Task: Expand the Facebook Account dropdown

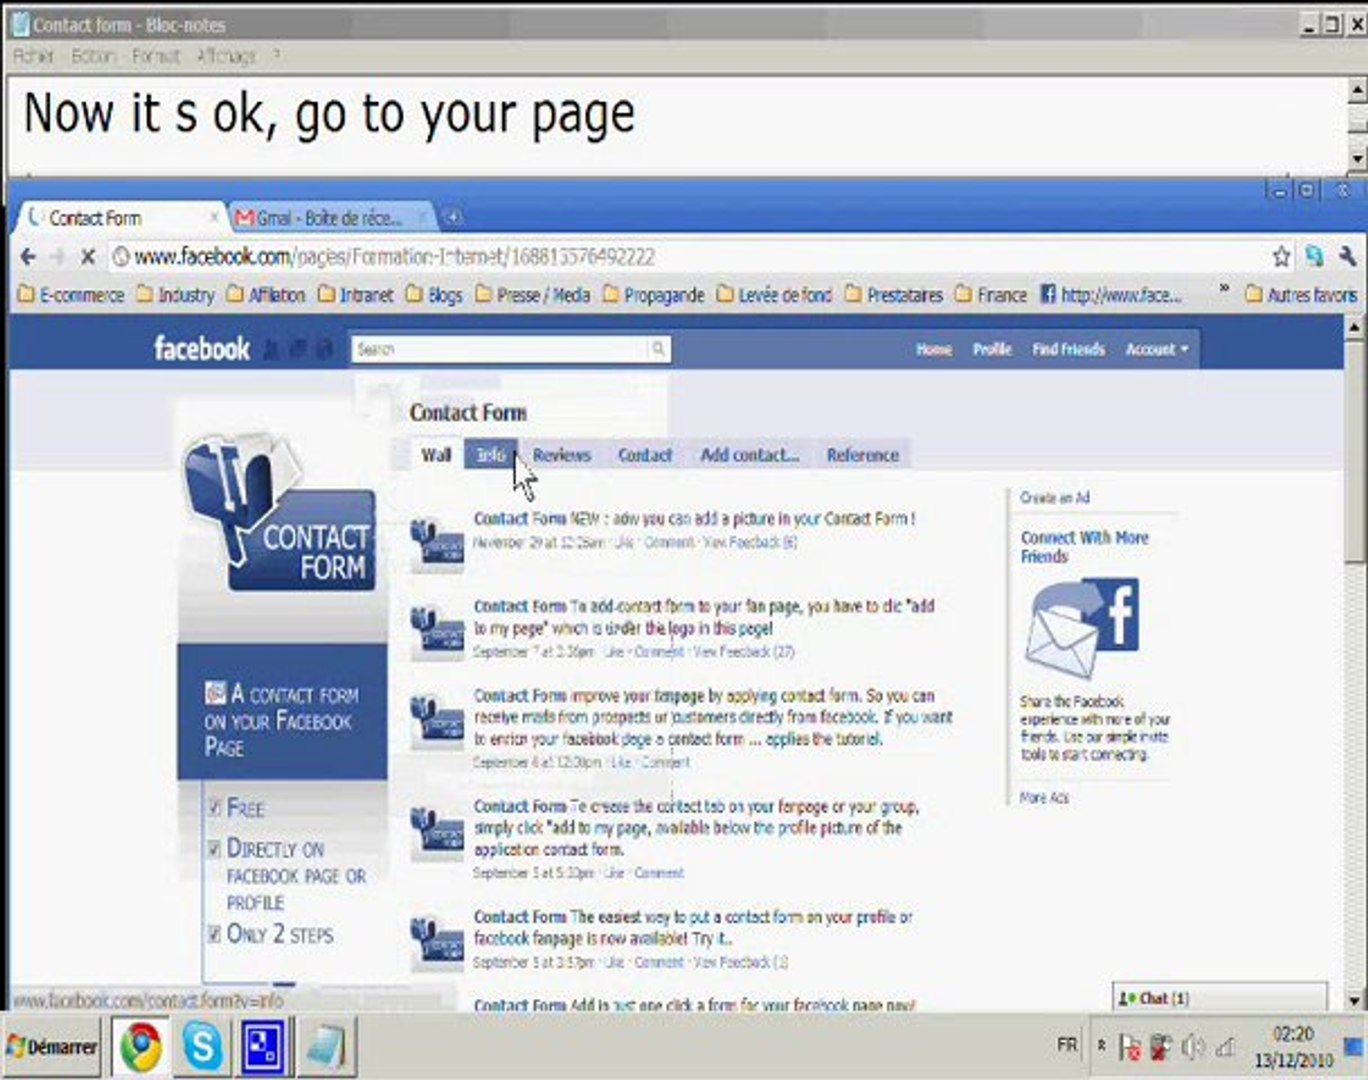Action: point(1157,349)
